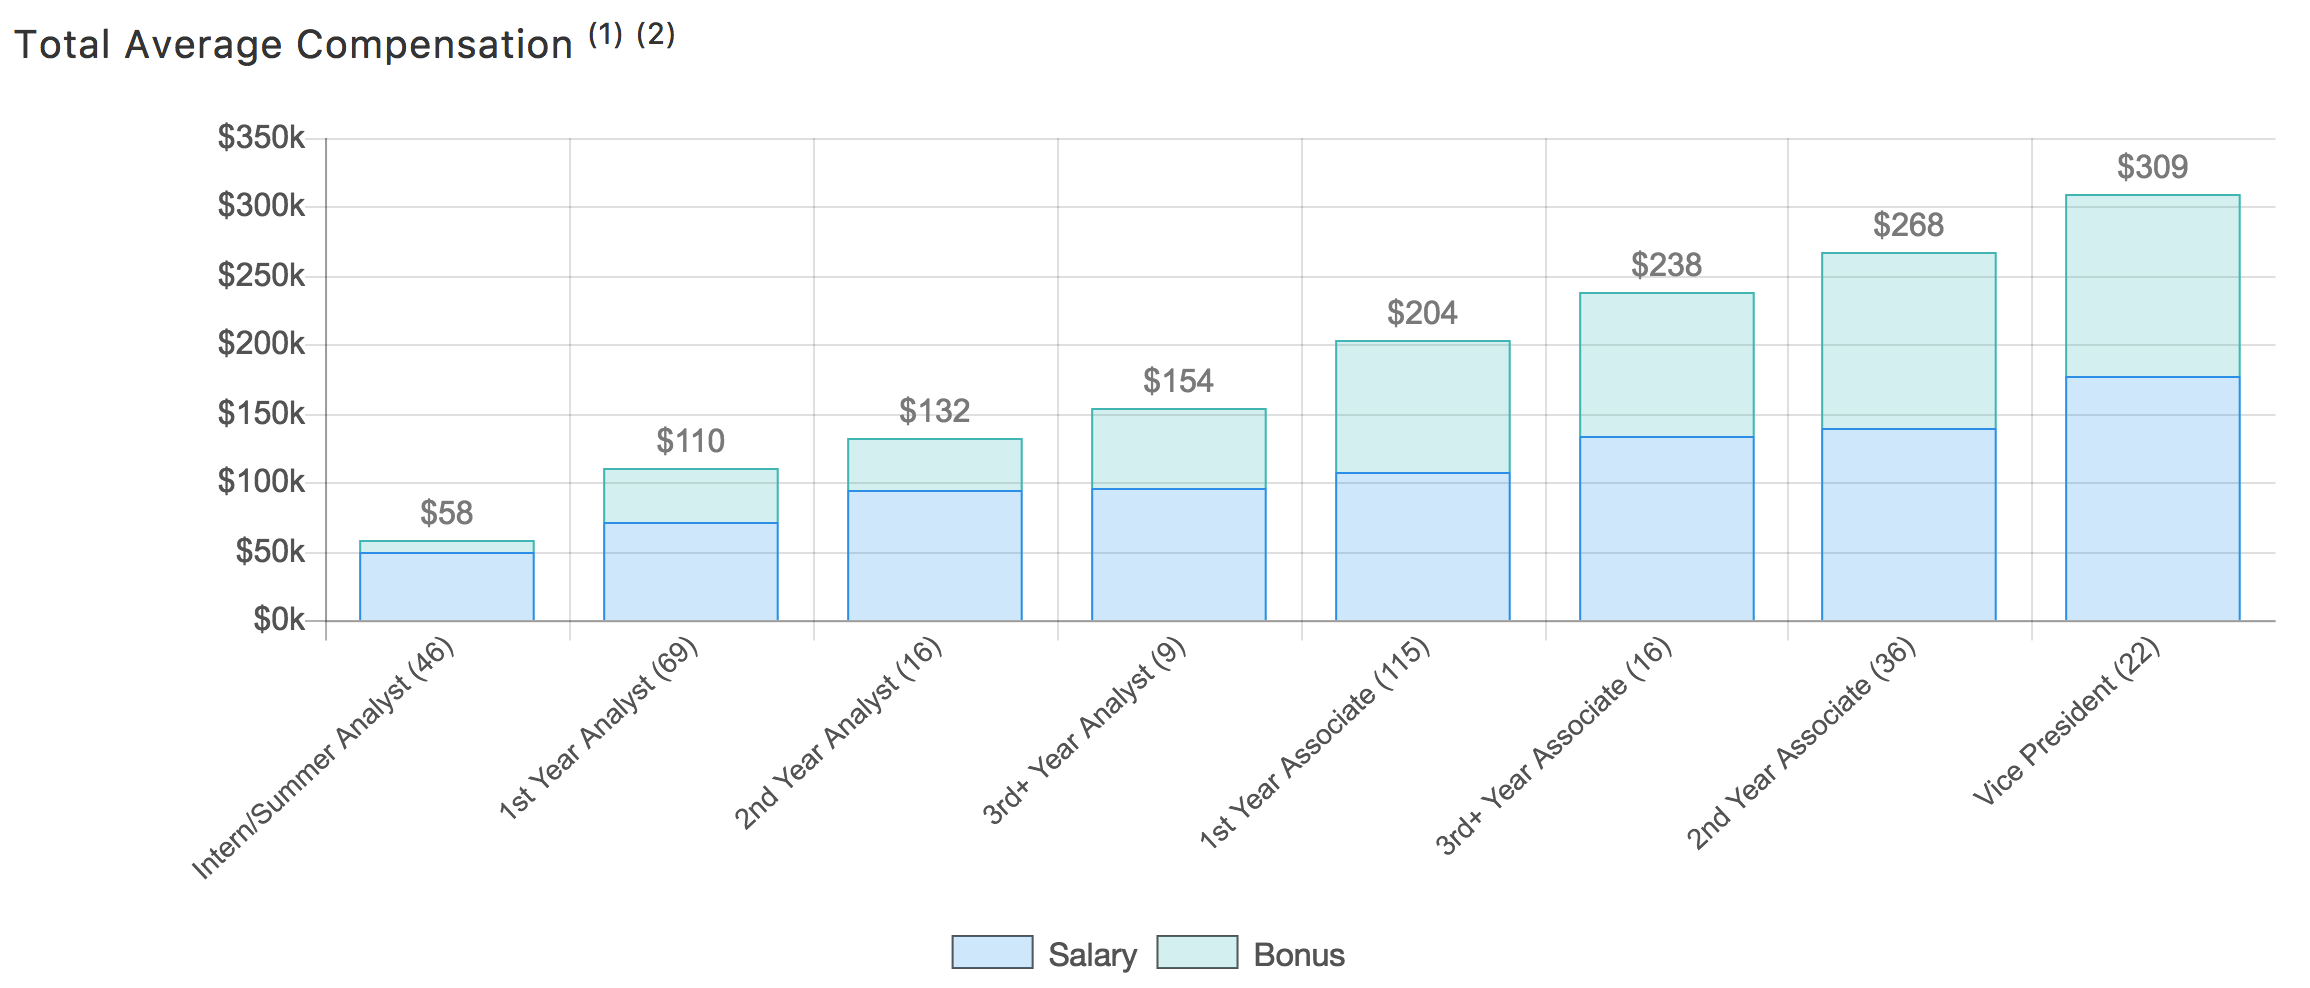Toggle the Salary series legend label
Viewport: 2310px width, 988px height.
(x=1092, y=955)
